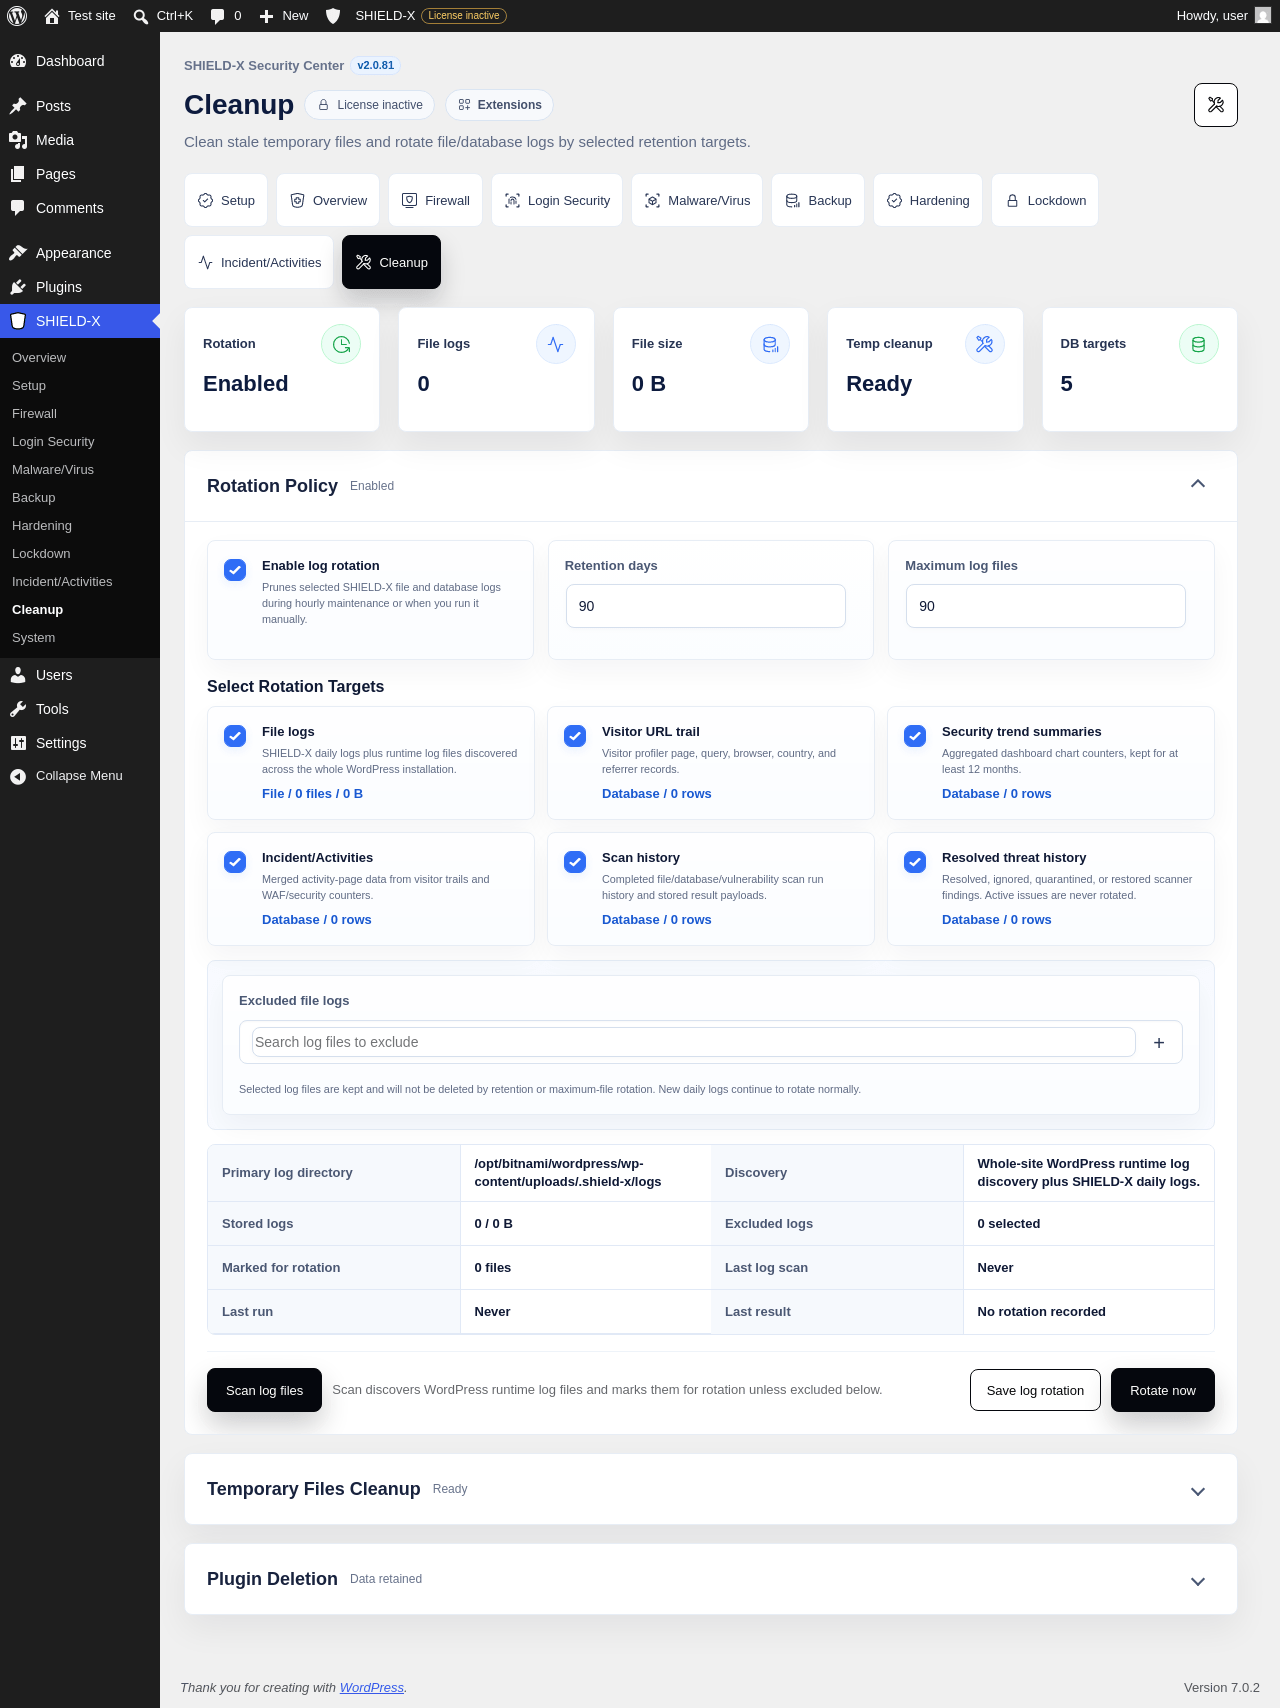Select the Cleanup tab

[x=392, y=262]
